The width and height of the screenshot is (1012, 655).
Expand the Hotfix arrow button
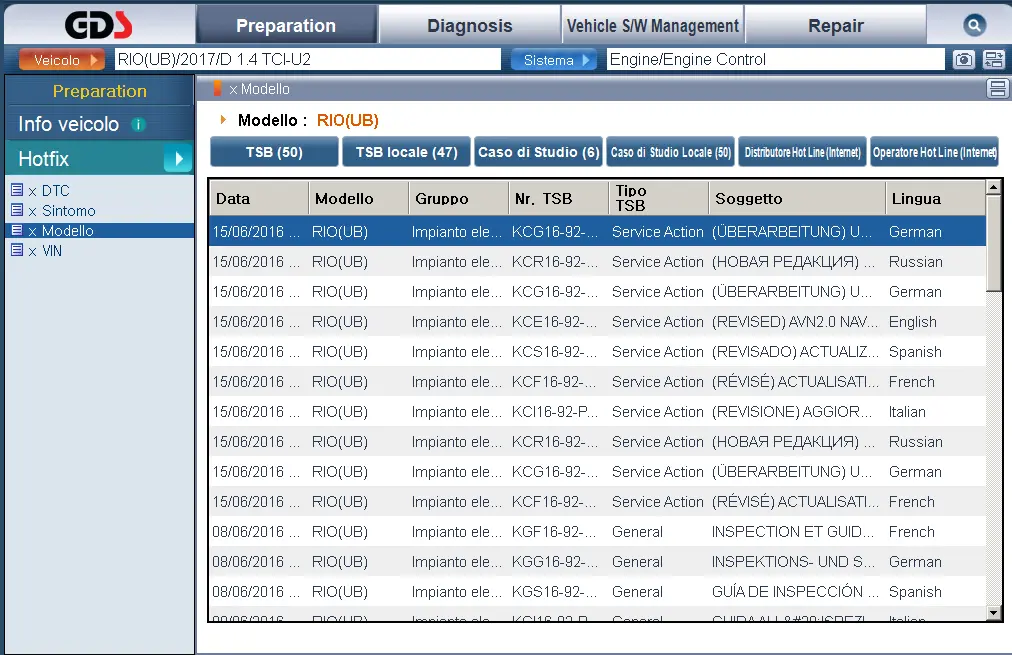point(178,159)
